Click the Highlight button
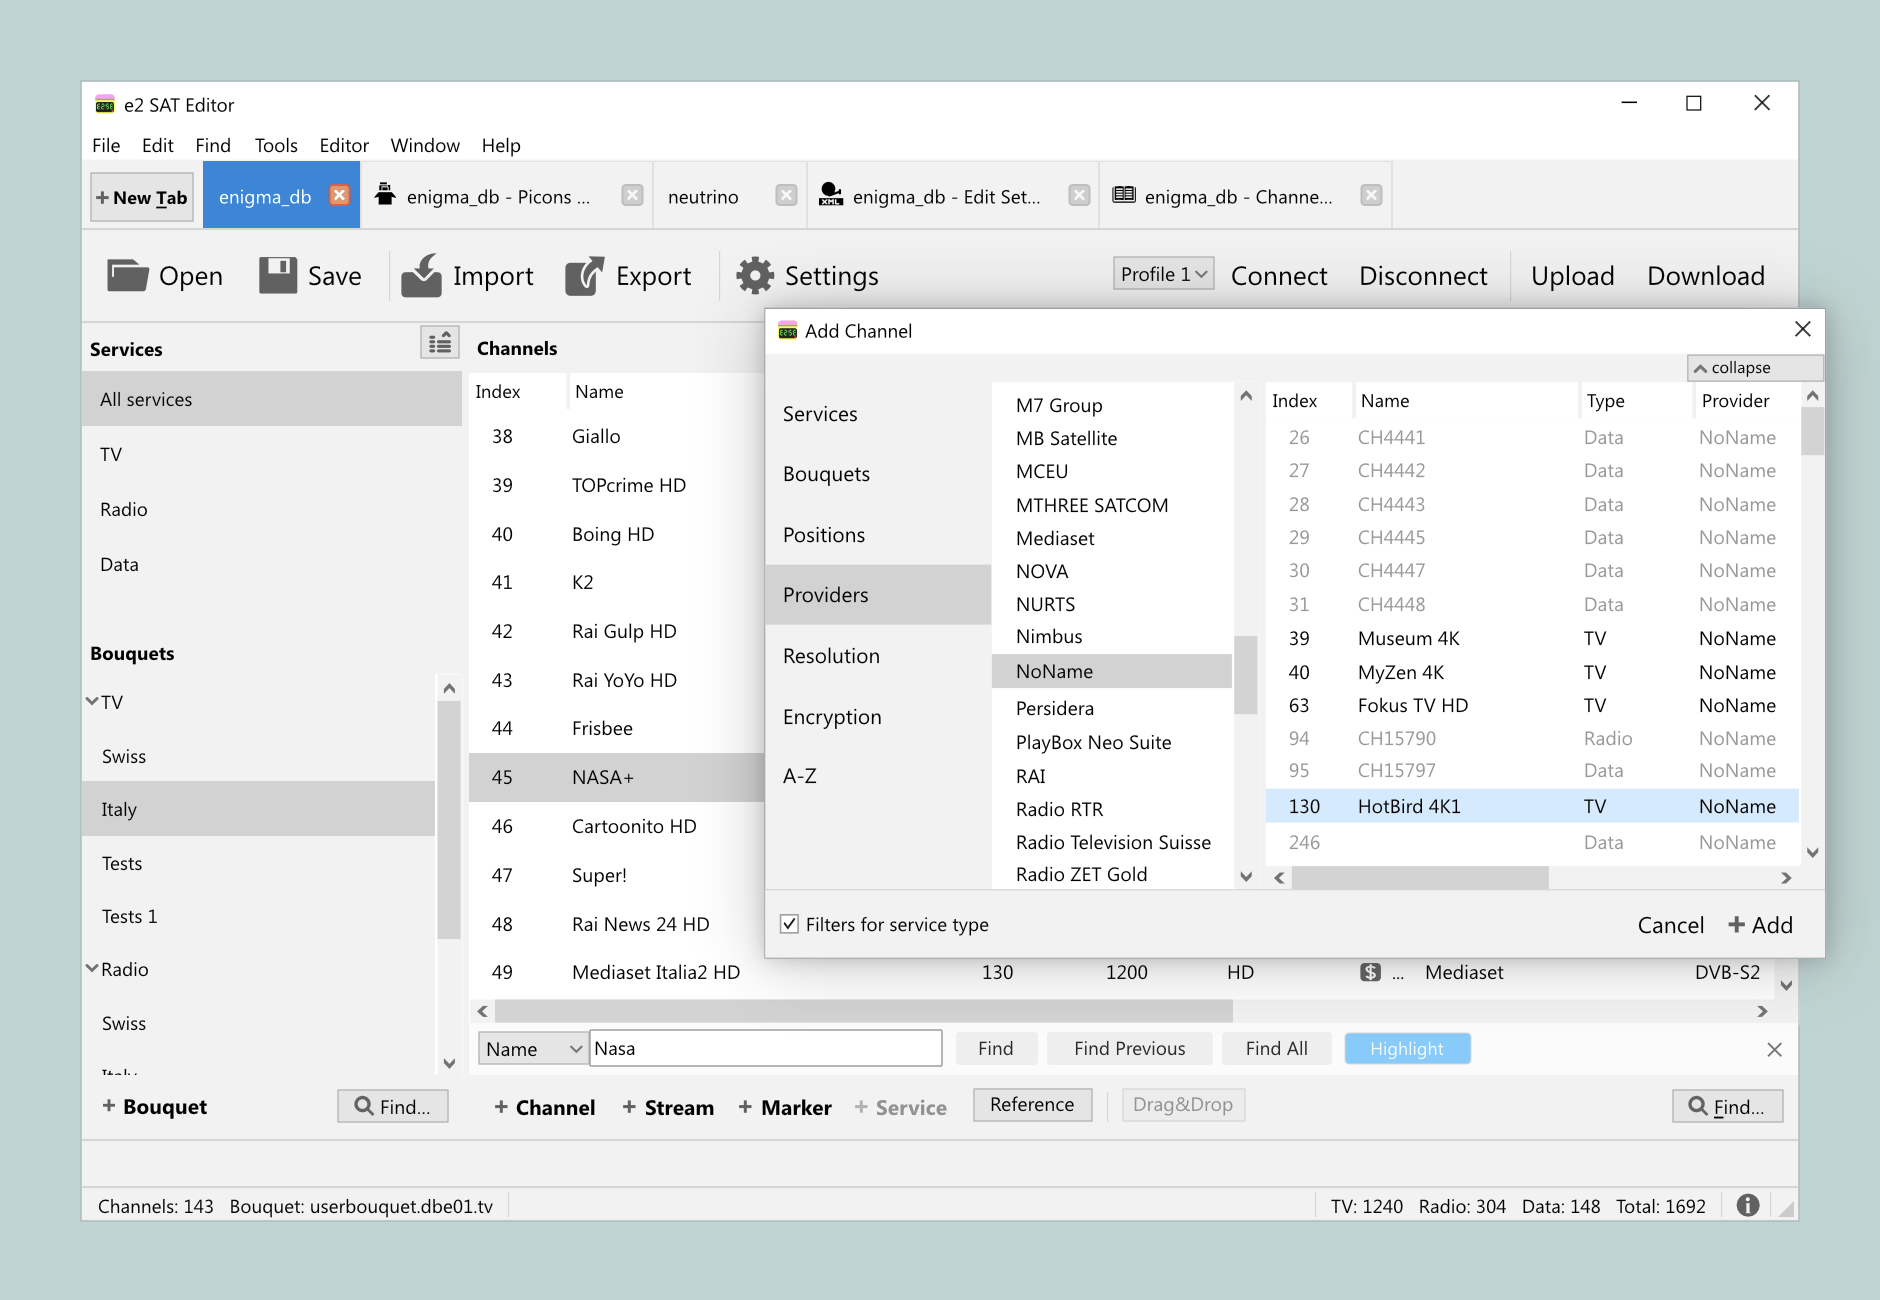The height and width of the screenshot is (1300, 1880). click(1407, 1048)
